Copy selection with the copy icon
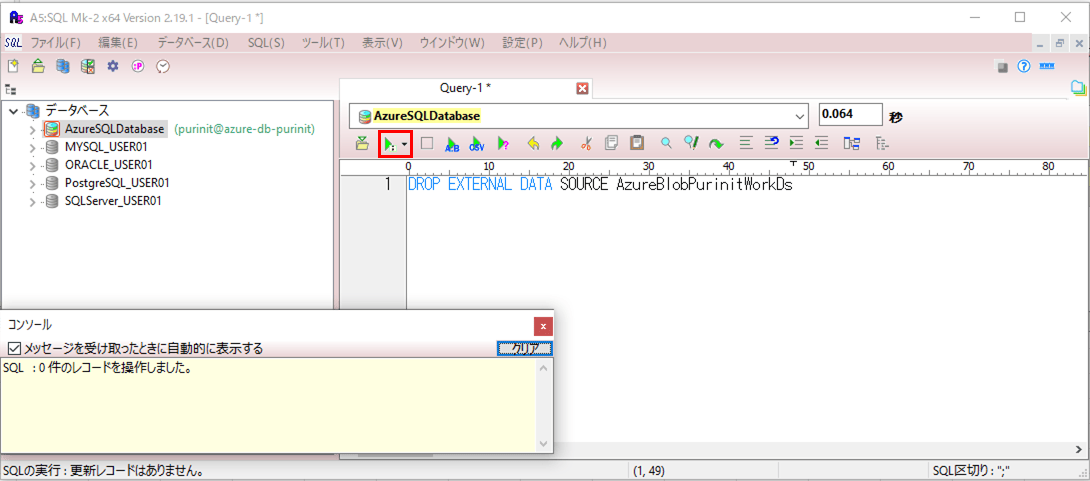 click(x=611, y=143)
